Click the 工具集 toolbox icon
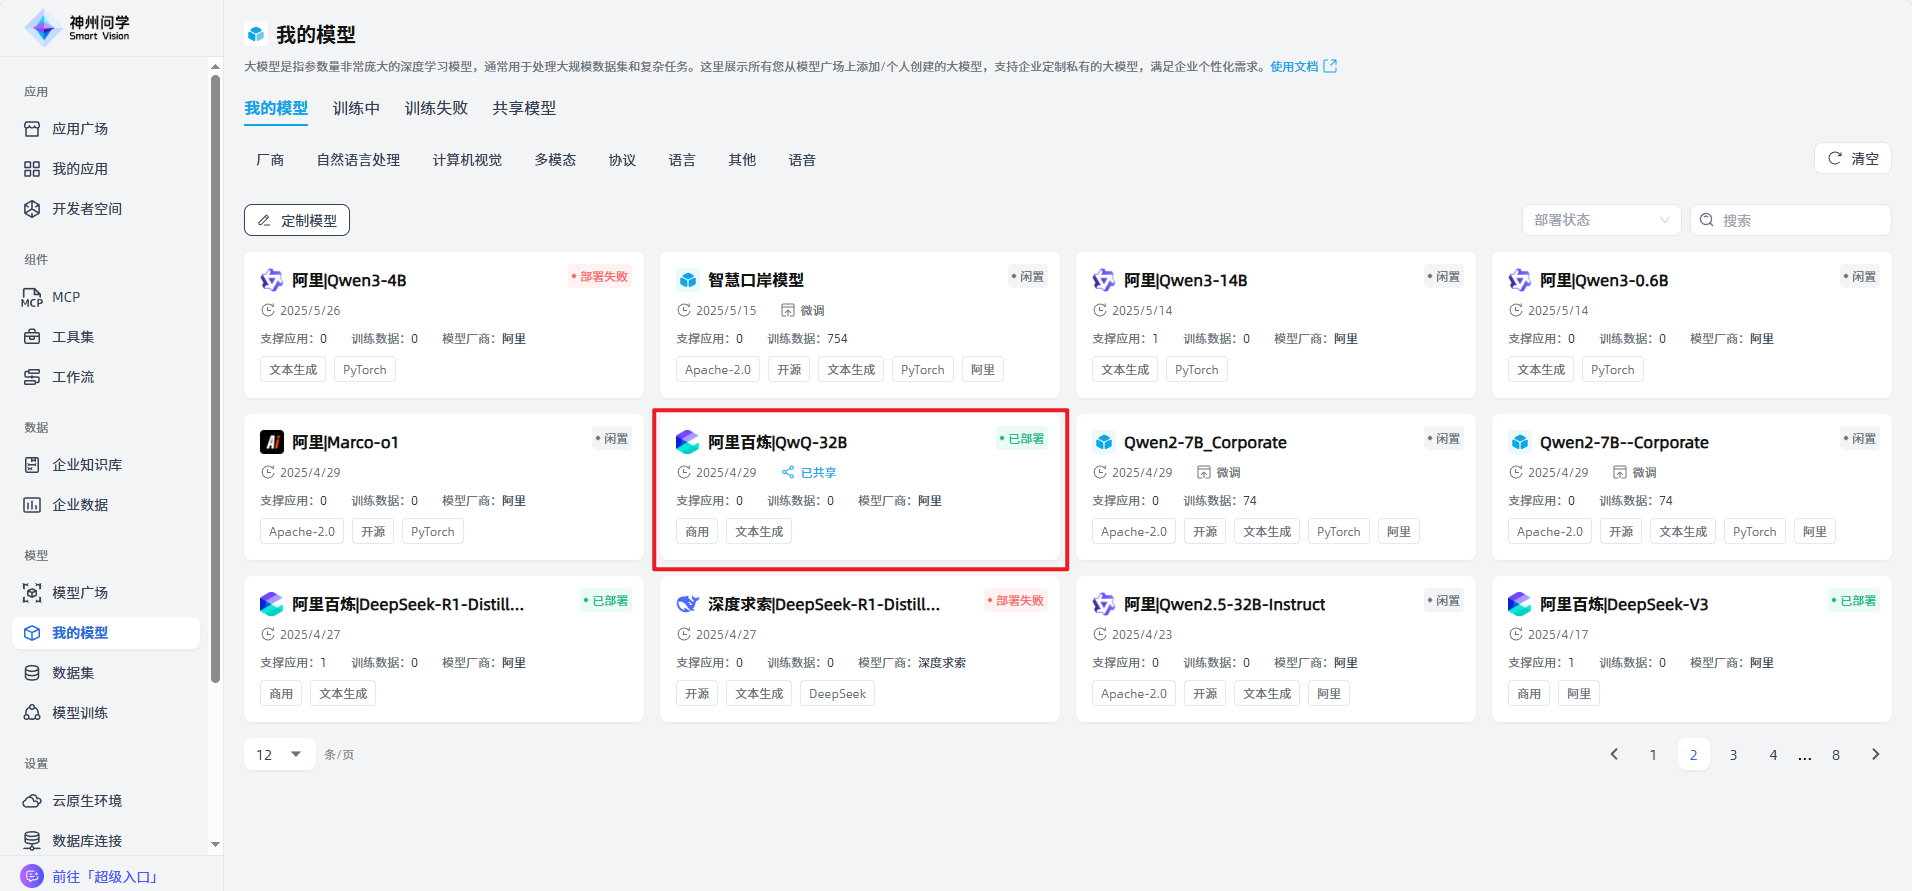This screenshot has height=891, width=1912. (x=32, y=337)
